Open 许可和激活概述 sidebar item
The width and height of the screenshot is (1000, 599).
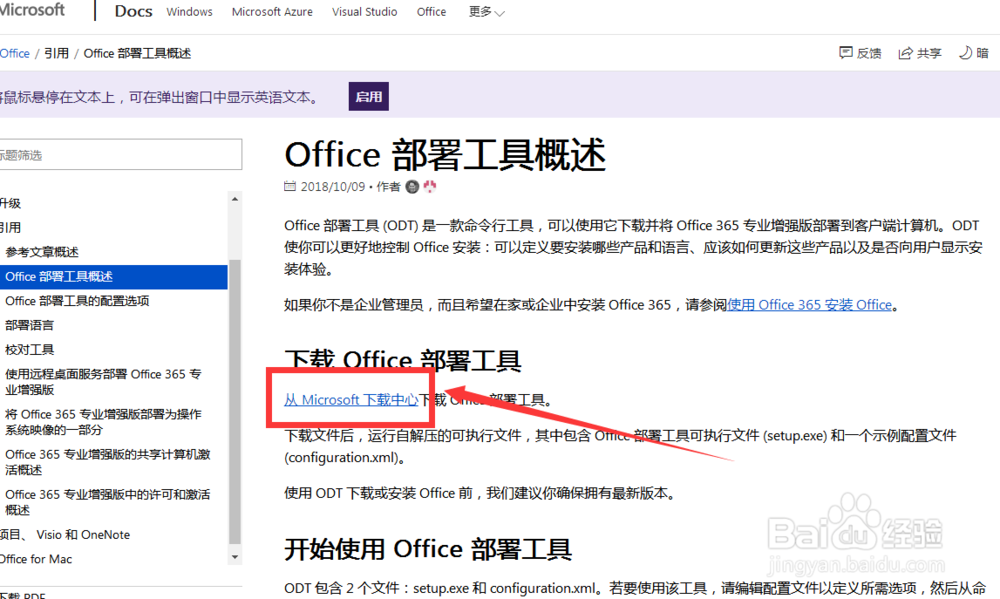coord(108,502)
